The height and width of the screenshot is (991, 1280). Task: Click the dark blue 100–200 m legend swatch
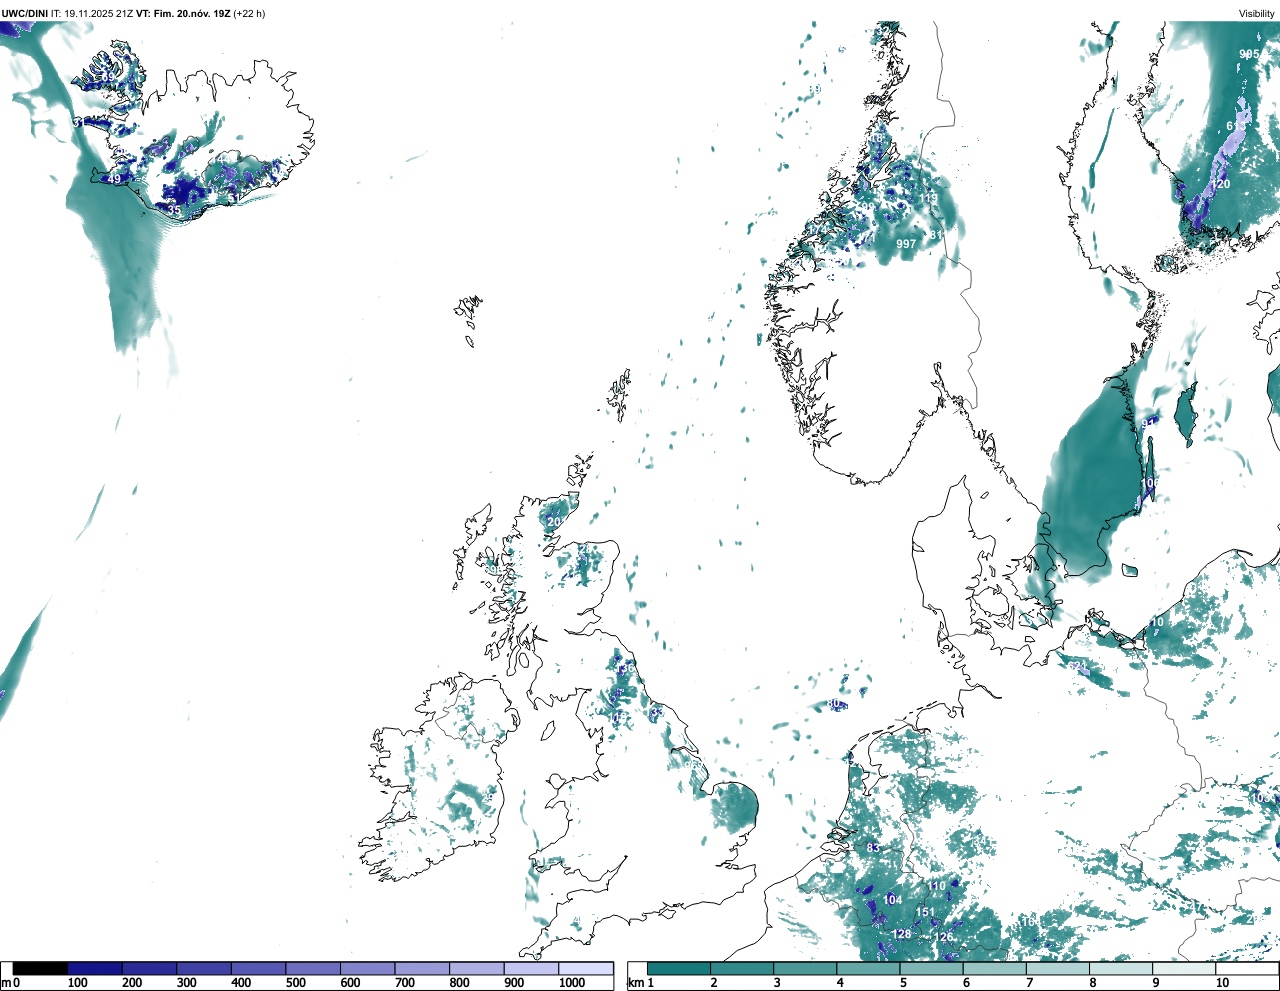pyautogui.click(x=95, y=969)
